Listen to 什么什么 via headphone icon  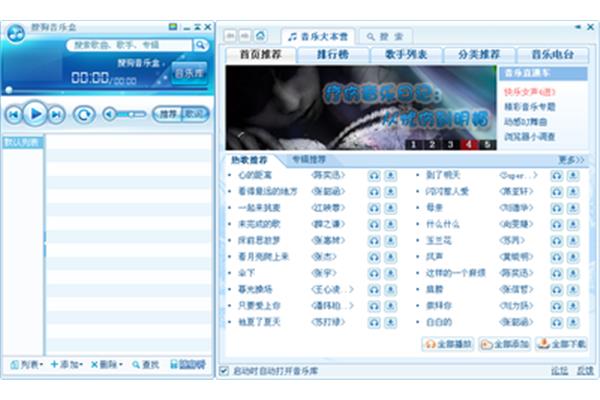[x=556, y=225]
